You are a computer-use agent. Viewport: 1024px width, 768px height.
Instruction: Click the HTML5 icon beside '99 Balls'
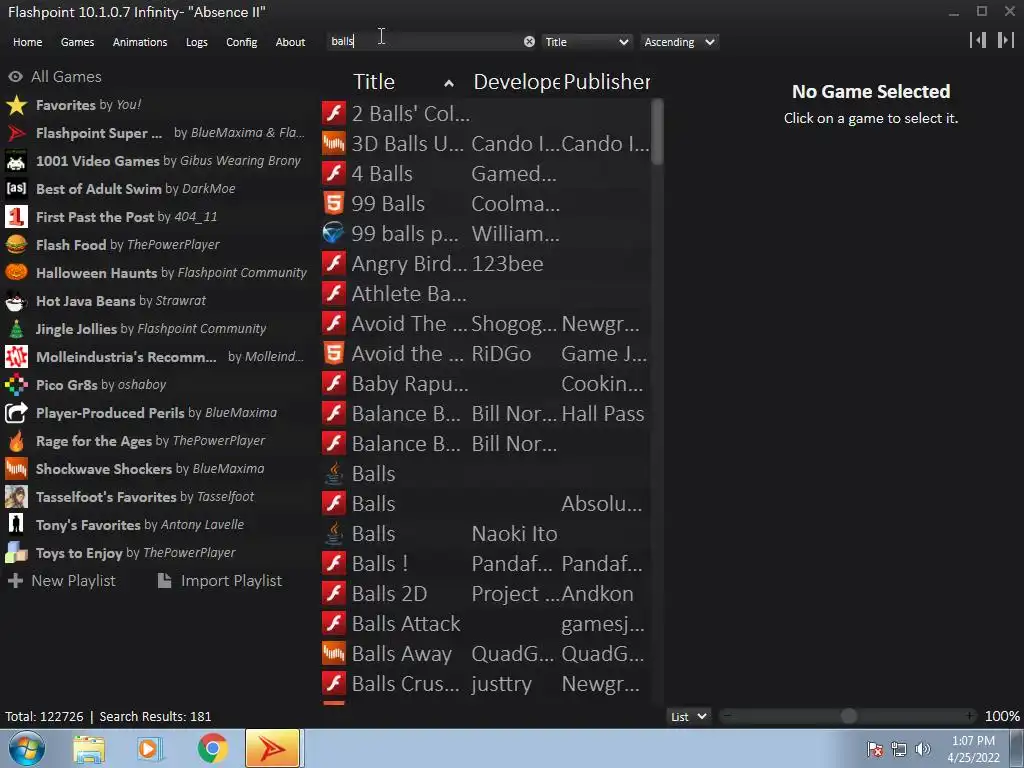coord(334,204)
